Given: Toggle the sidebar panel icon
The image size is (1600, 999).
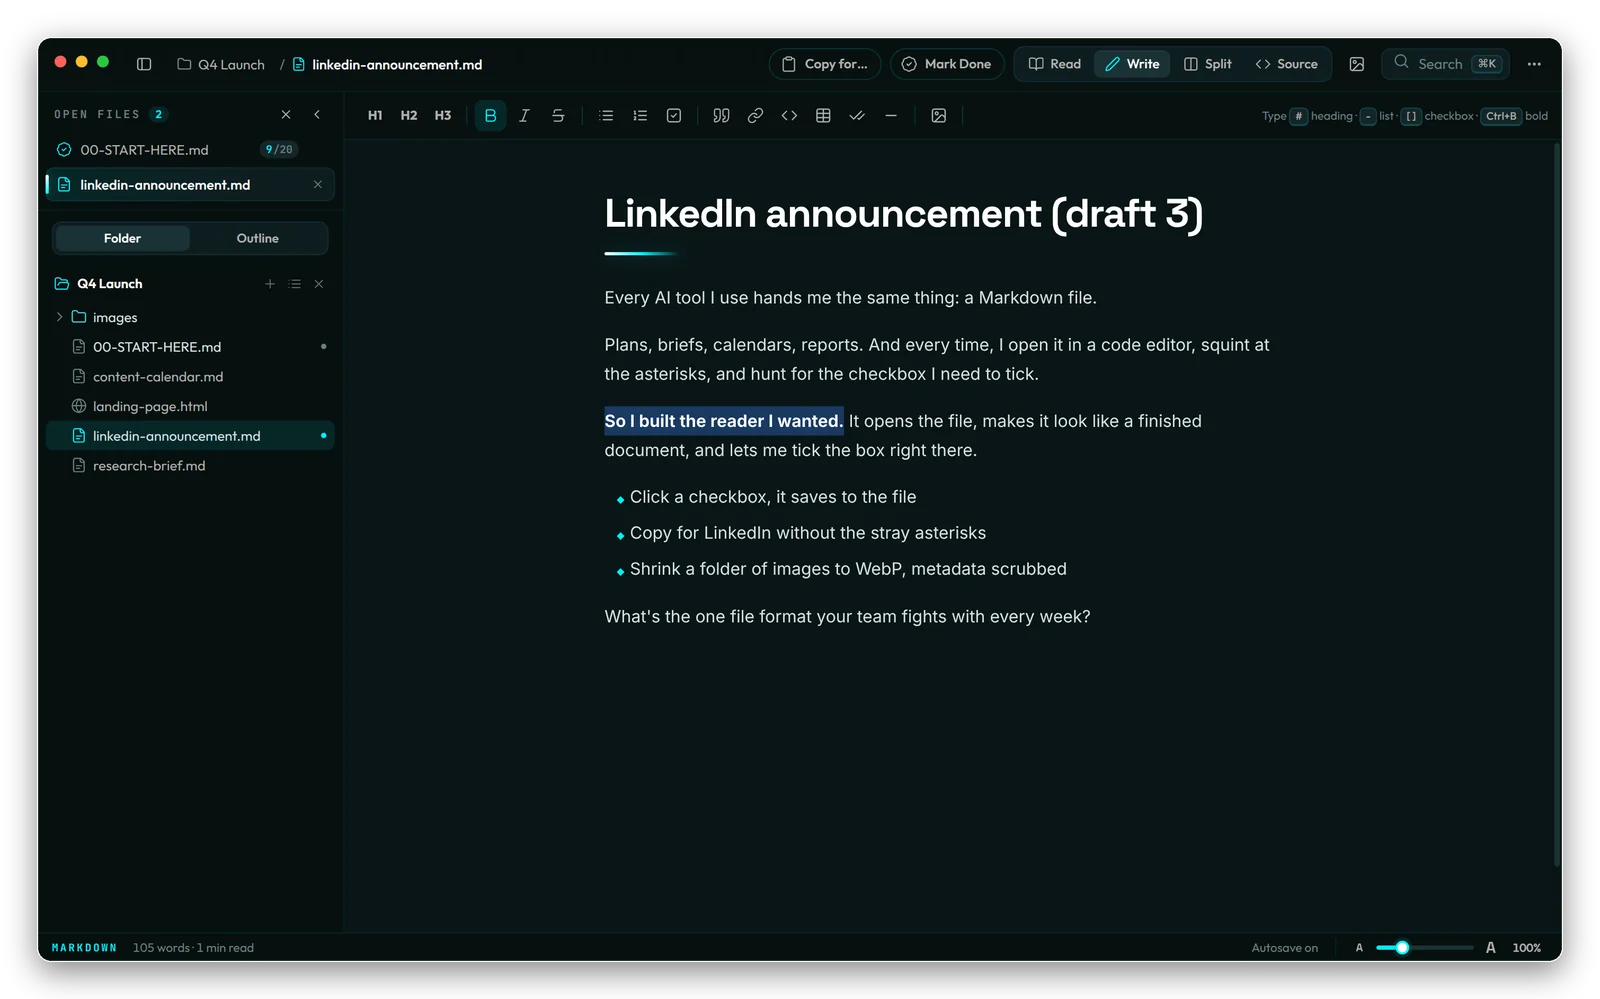Looking at the screenshot, I should pos(144,64).
